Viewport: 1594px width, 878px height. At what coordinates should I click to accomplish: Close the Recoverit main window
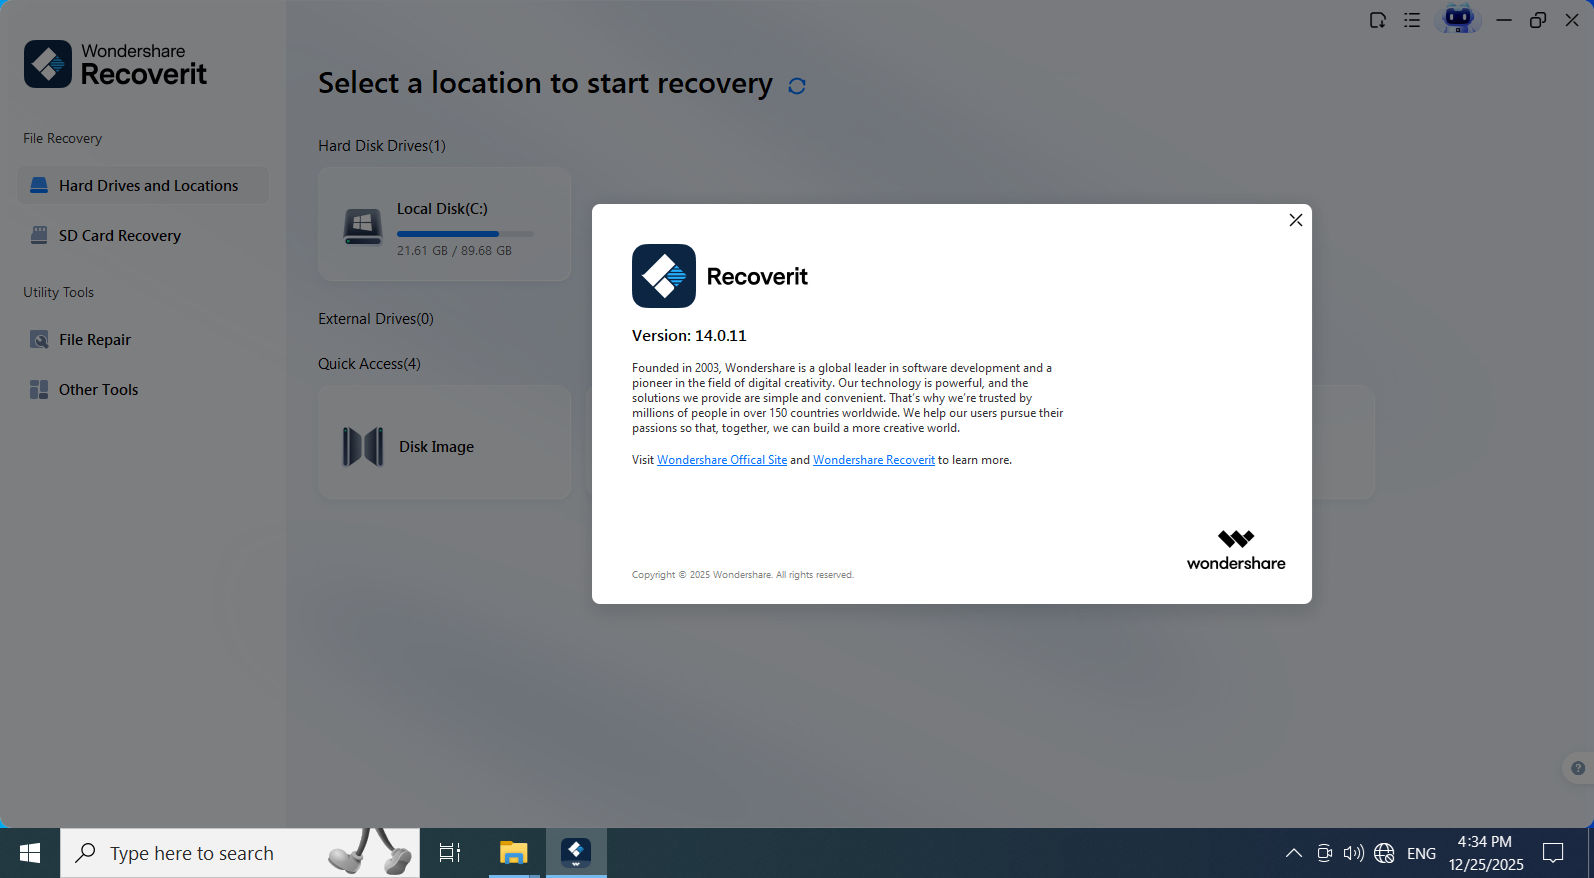(1572, 20)
